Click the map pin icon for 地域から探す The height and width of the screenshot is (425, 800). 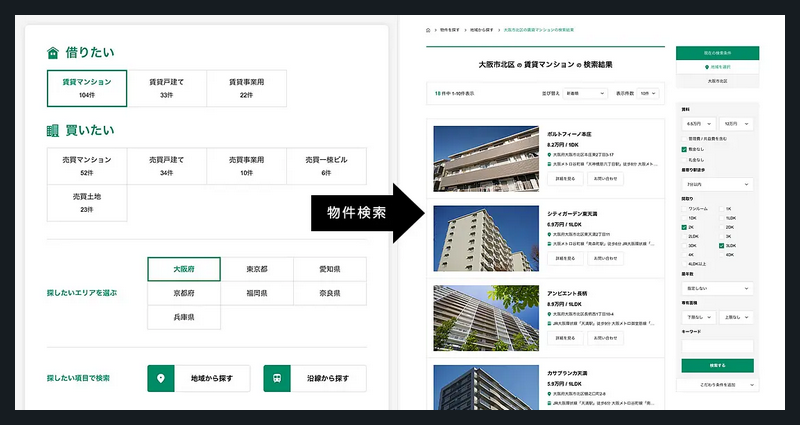(x=160, y=378)
